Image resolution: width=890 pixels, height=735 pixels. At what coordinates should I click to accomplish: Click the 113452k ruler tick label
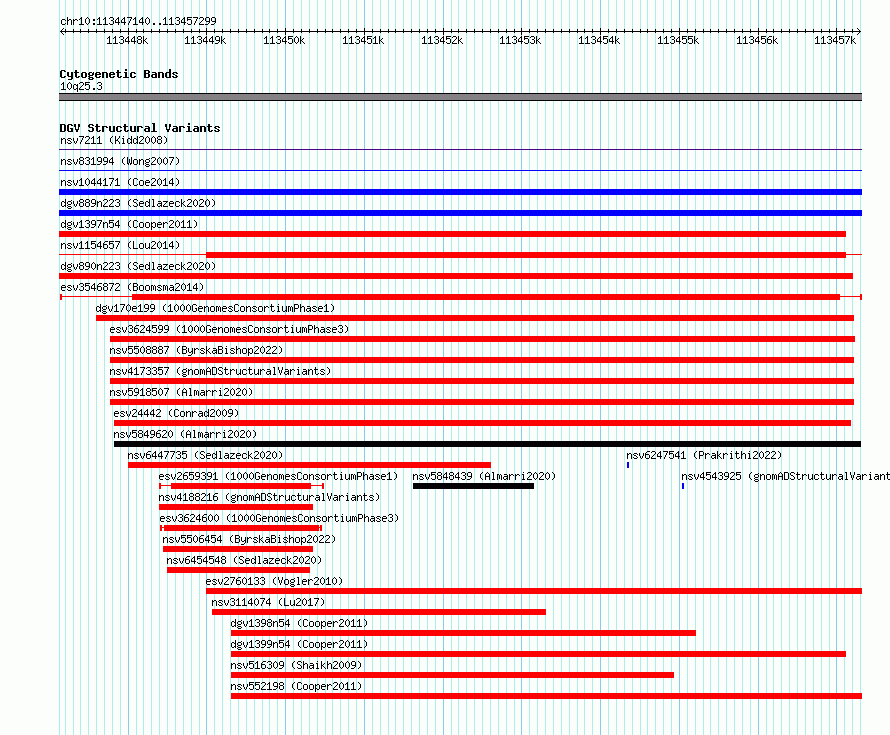442,40
